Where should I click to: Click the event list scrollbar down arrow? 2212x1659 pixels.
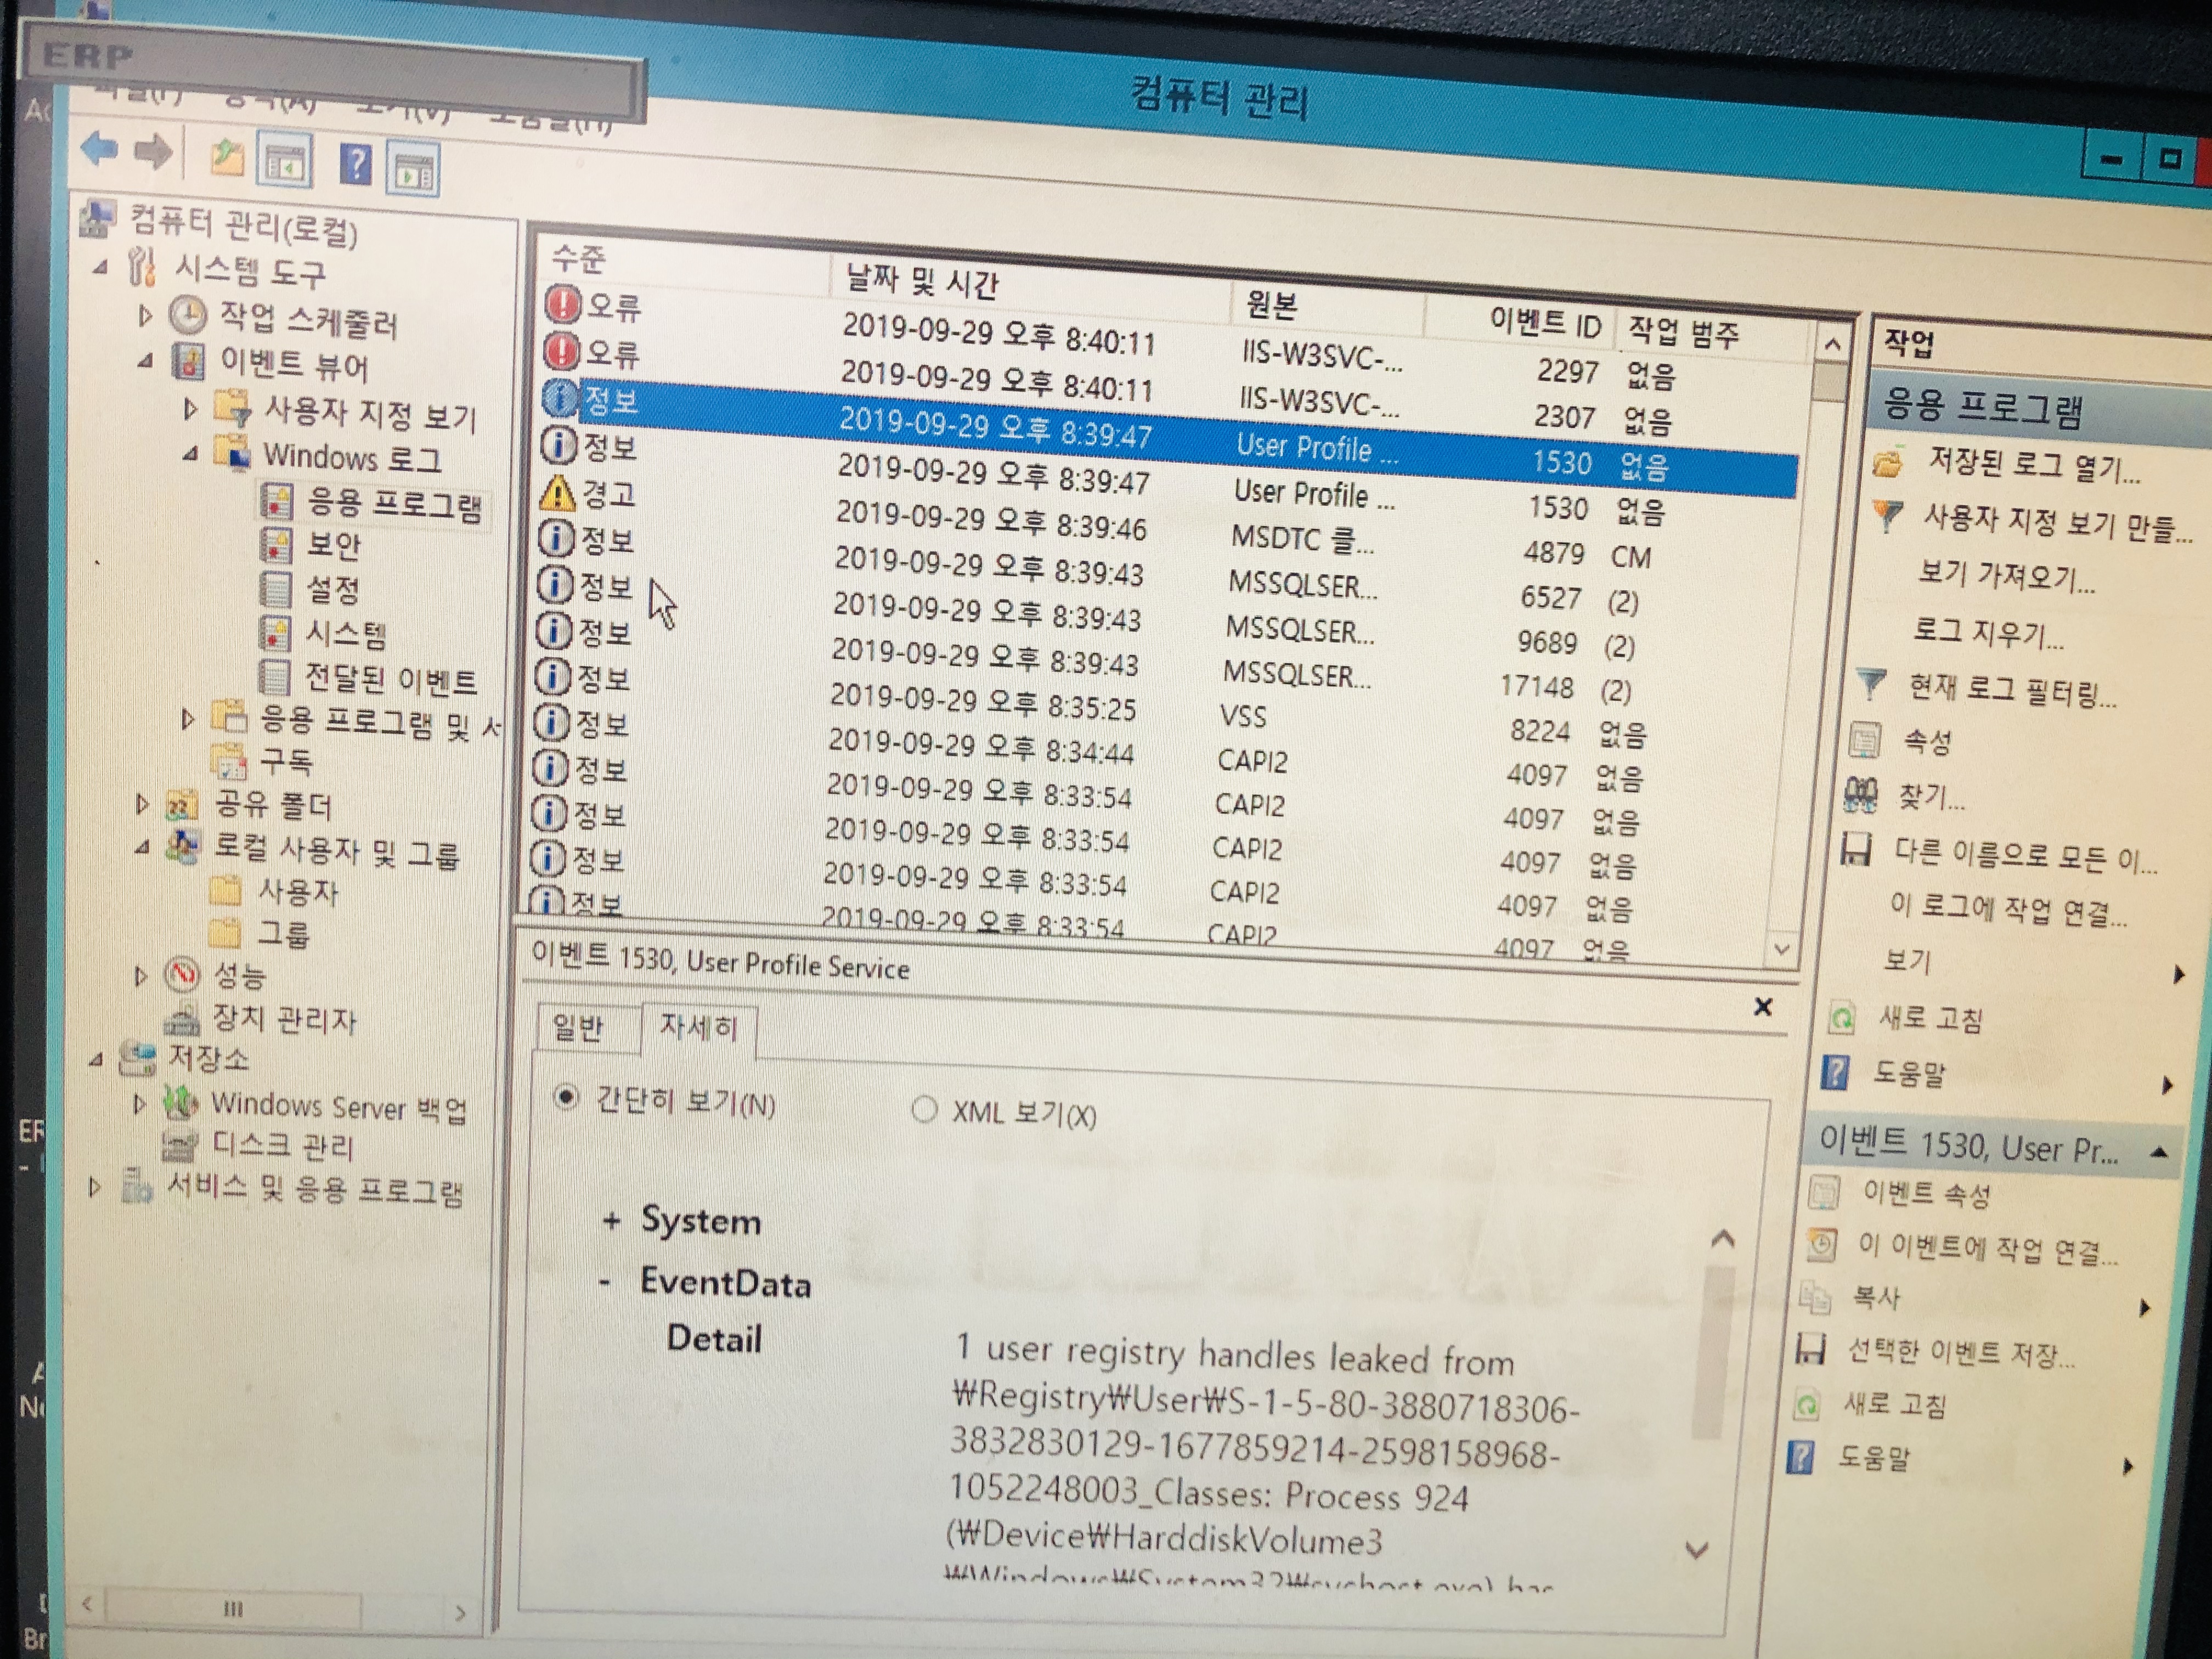tap(1781, 948)
